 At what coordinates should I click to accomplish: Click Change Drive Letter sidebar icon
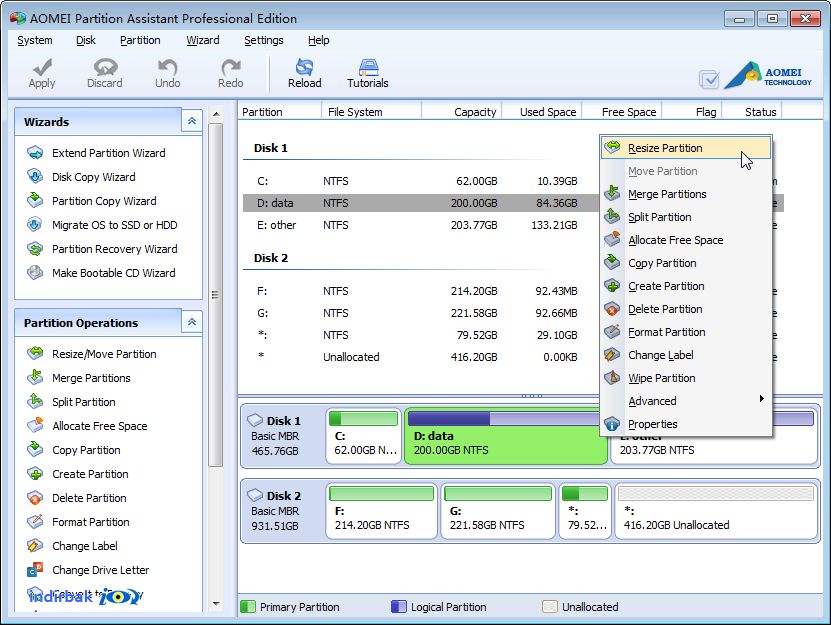point(35,570)
